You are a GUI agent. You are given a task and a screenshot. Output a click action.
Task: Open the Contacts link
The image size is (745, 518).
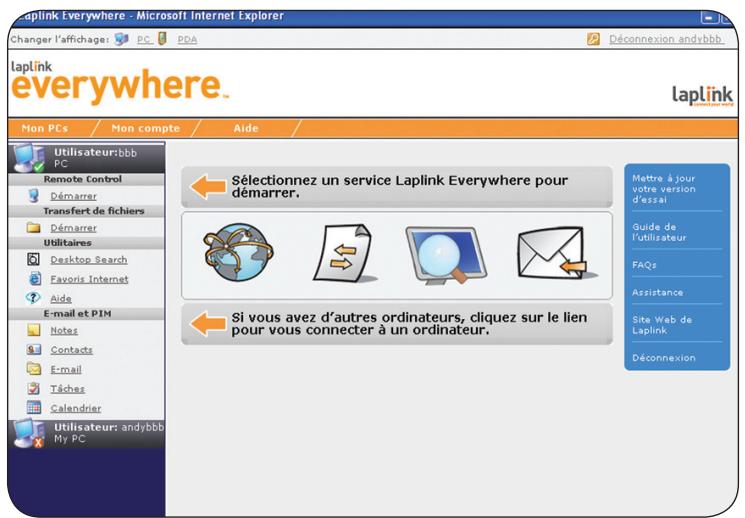point(72,350)
